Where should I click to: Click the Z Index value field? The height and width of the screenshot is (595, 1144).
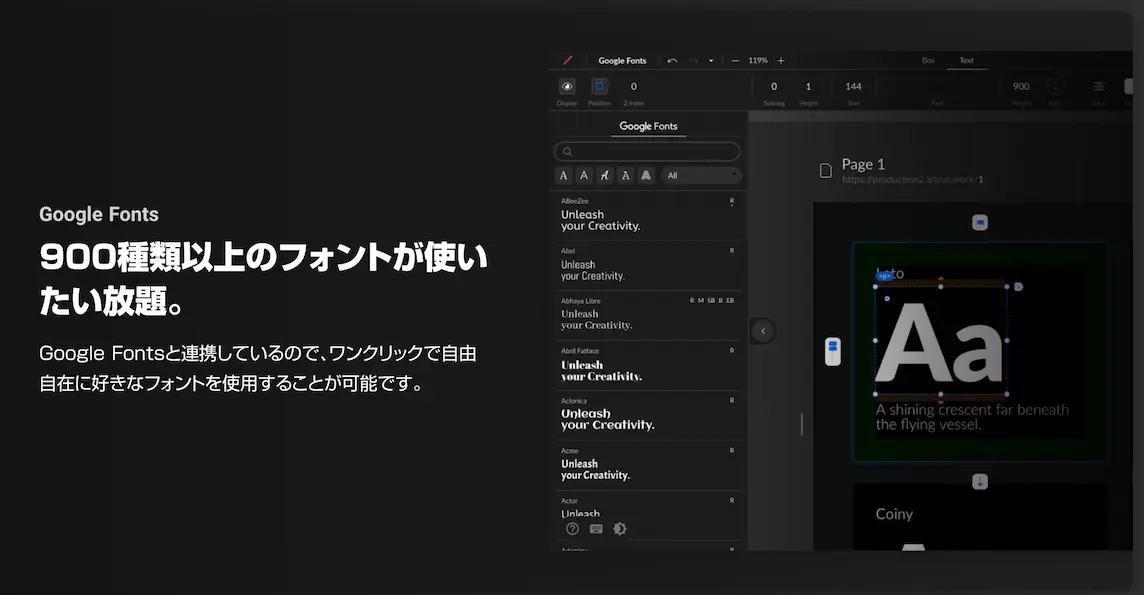[633, 87]
